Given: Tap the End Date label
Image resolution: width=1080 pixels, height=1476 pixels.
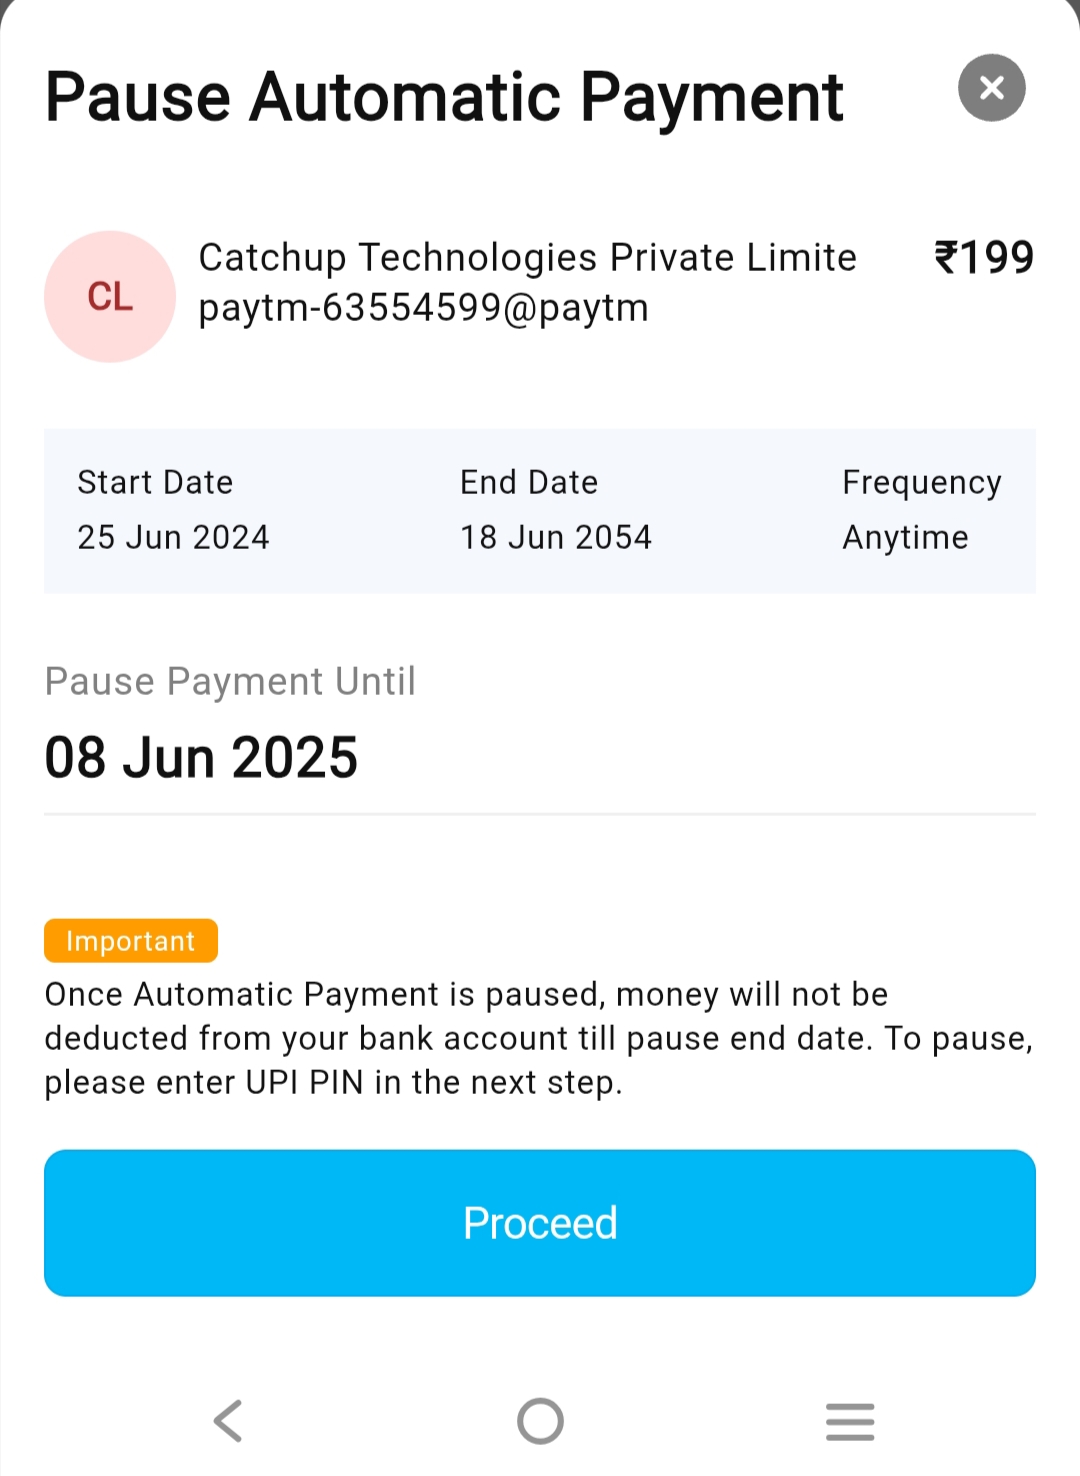Looking at the screenshot, I should pyautogui.click(x=529, y=483).
